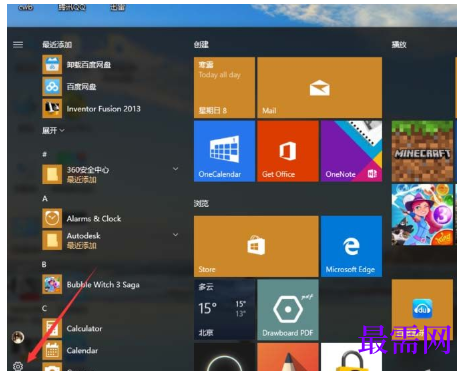Open the Autodesk folder icon

52,240
